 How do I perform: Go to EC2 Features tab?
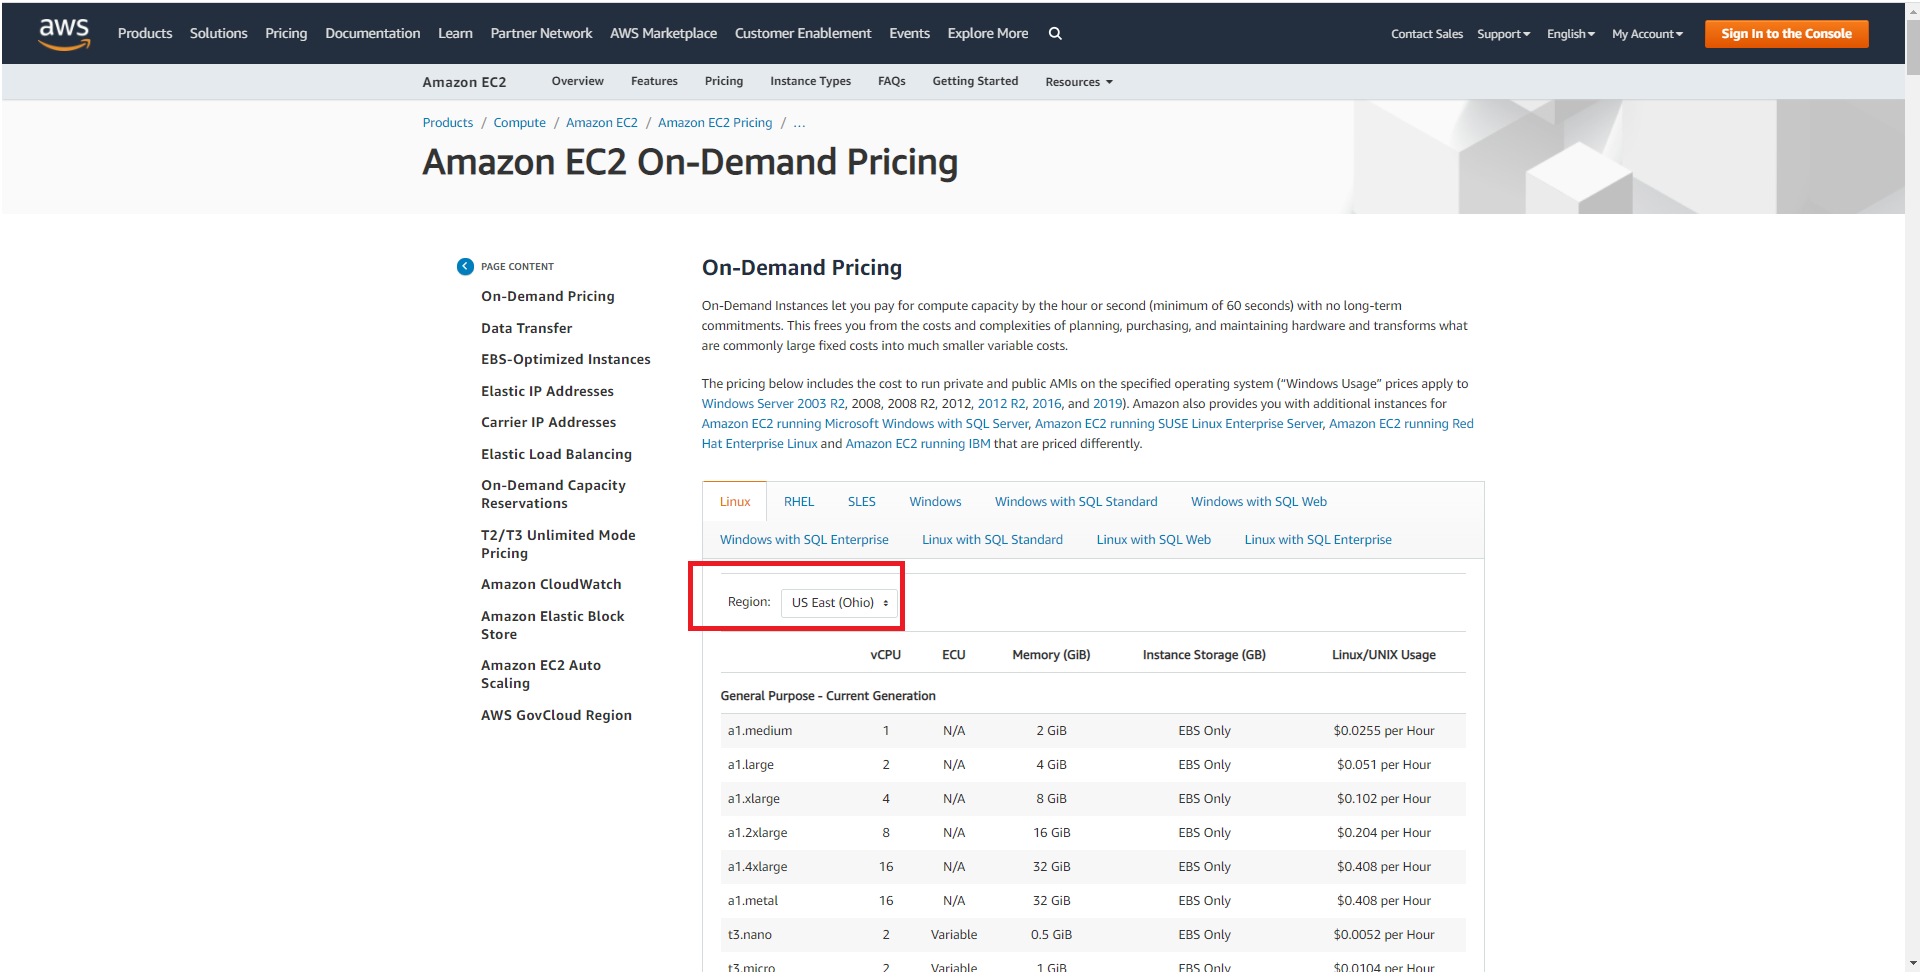tap(654, 81)
